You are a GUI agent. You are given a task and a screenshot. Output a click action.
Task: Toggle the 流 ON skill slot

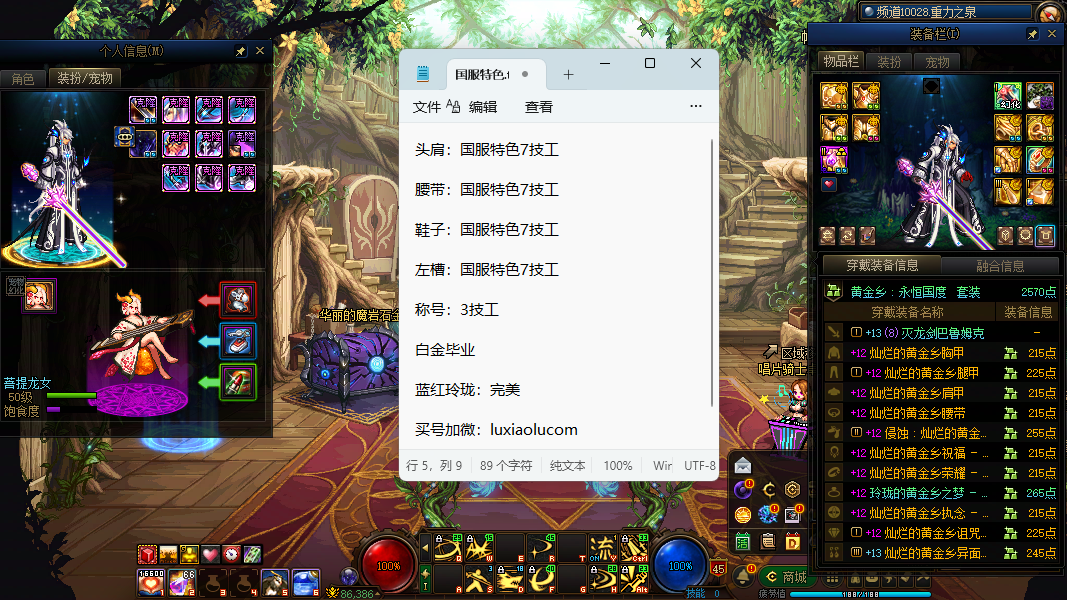pos(603,547)
